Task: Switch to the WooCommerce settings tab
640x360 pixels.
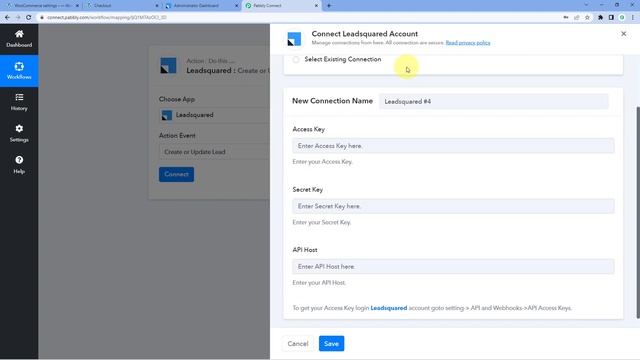Action: click(x=42, y=6)
